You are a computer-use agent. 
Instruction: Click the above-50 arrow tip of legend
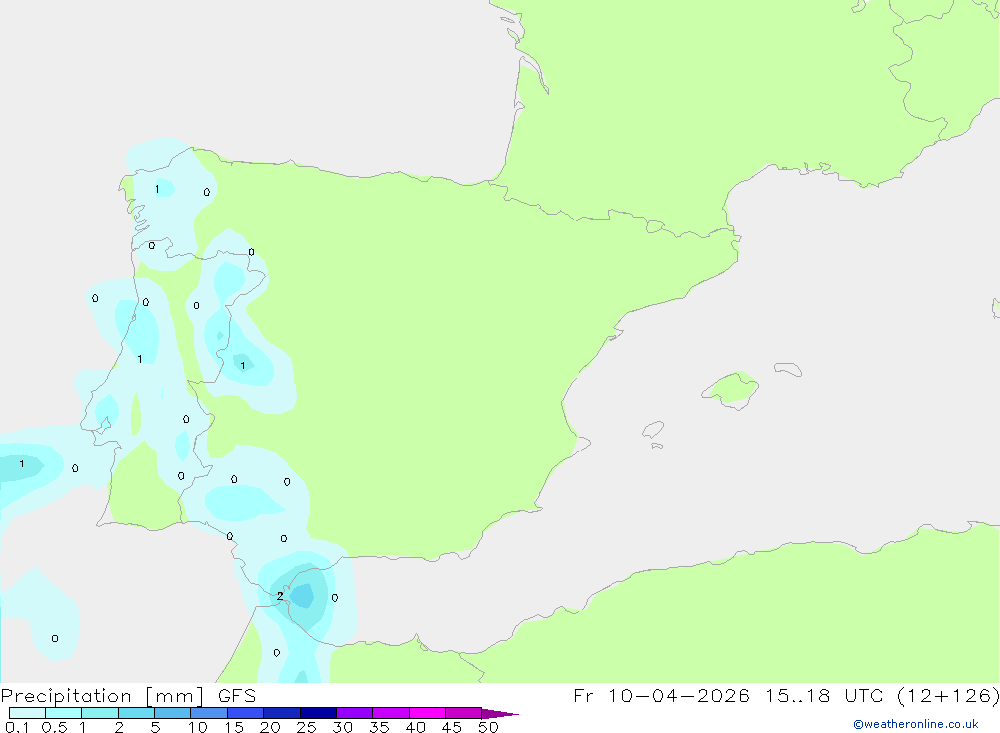pos(500,713)
